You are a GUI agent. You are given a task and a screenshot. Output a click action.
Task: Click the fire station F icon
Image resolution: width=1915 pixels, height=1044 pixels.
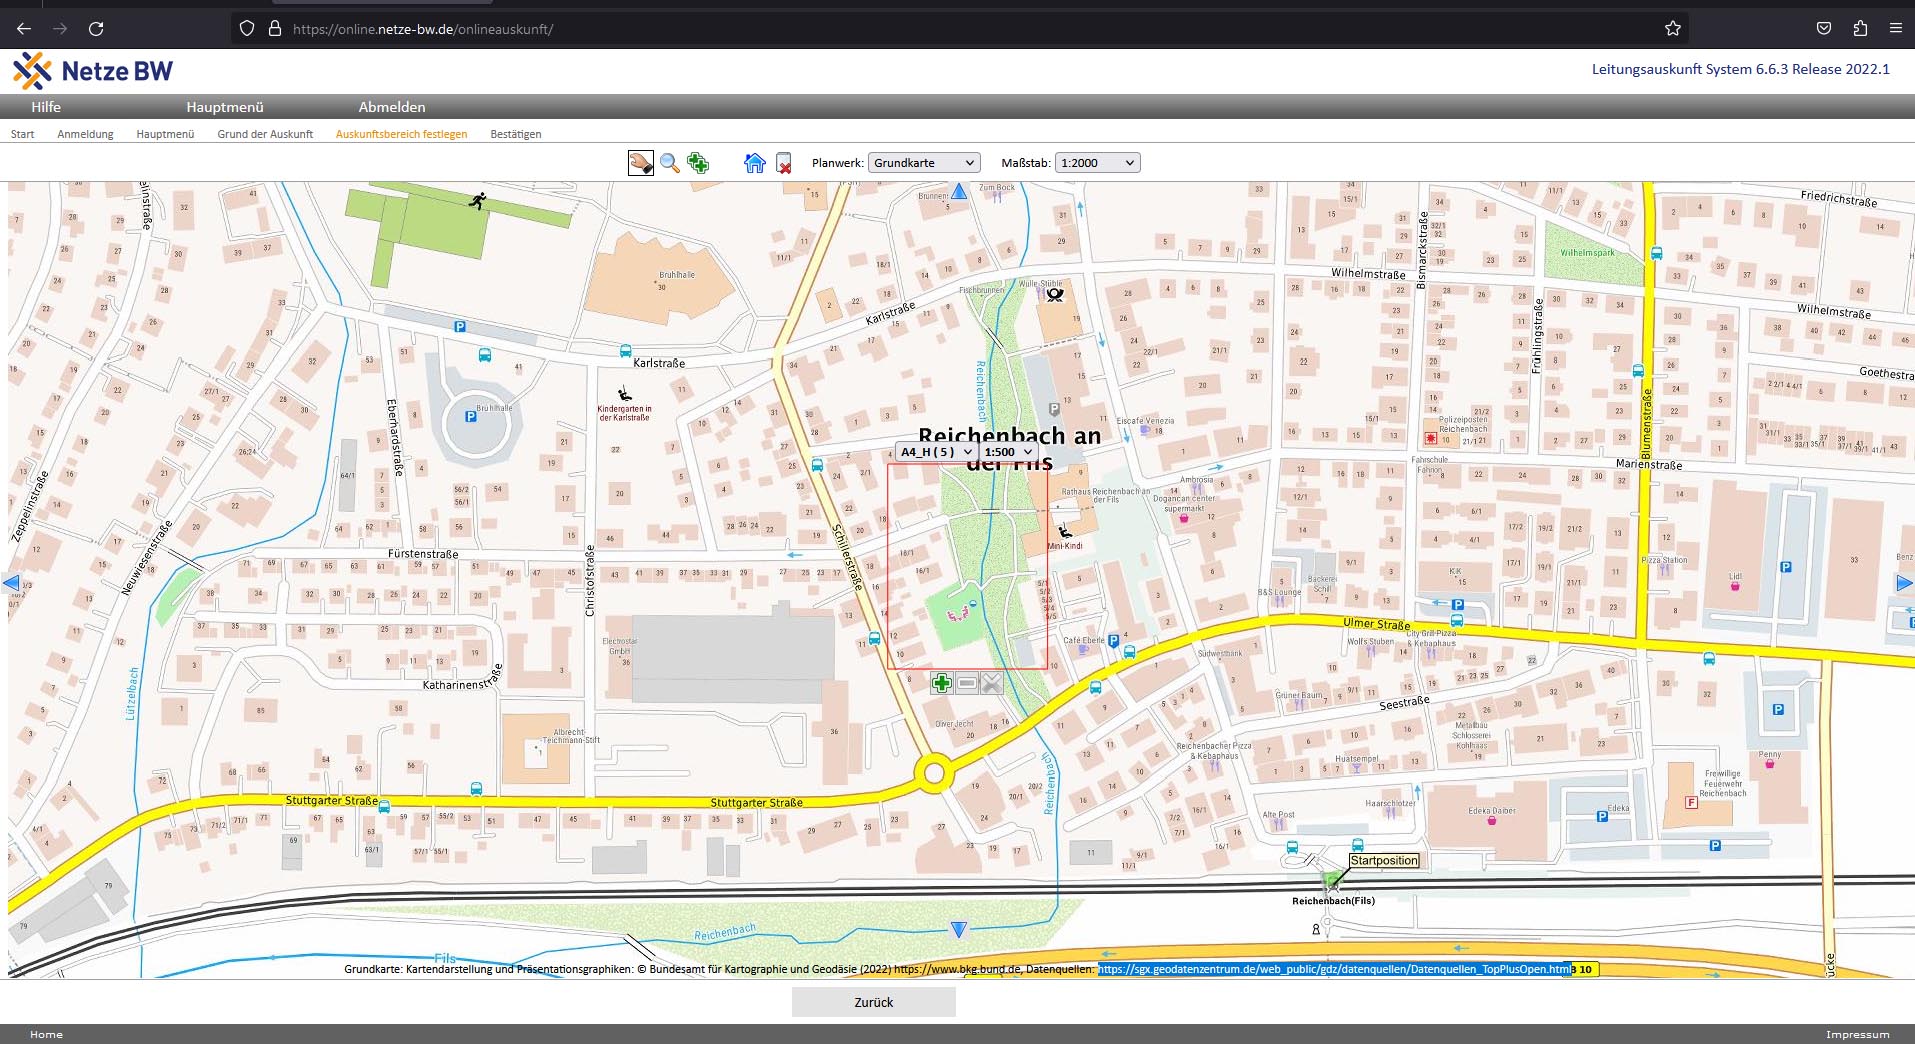click(1691, 802)
